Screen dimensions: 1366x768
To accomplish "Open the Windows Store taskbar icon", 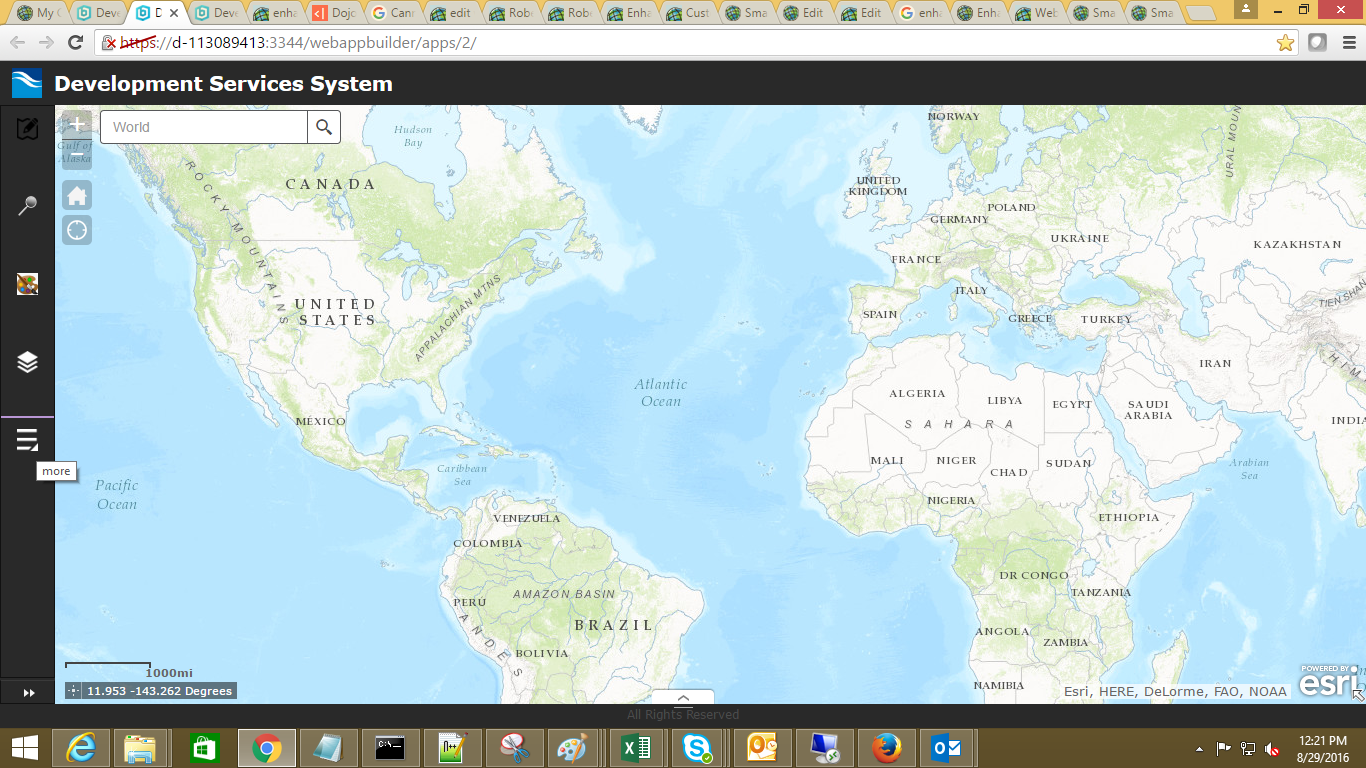I will [x=203, y=748].
